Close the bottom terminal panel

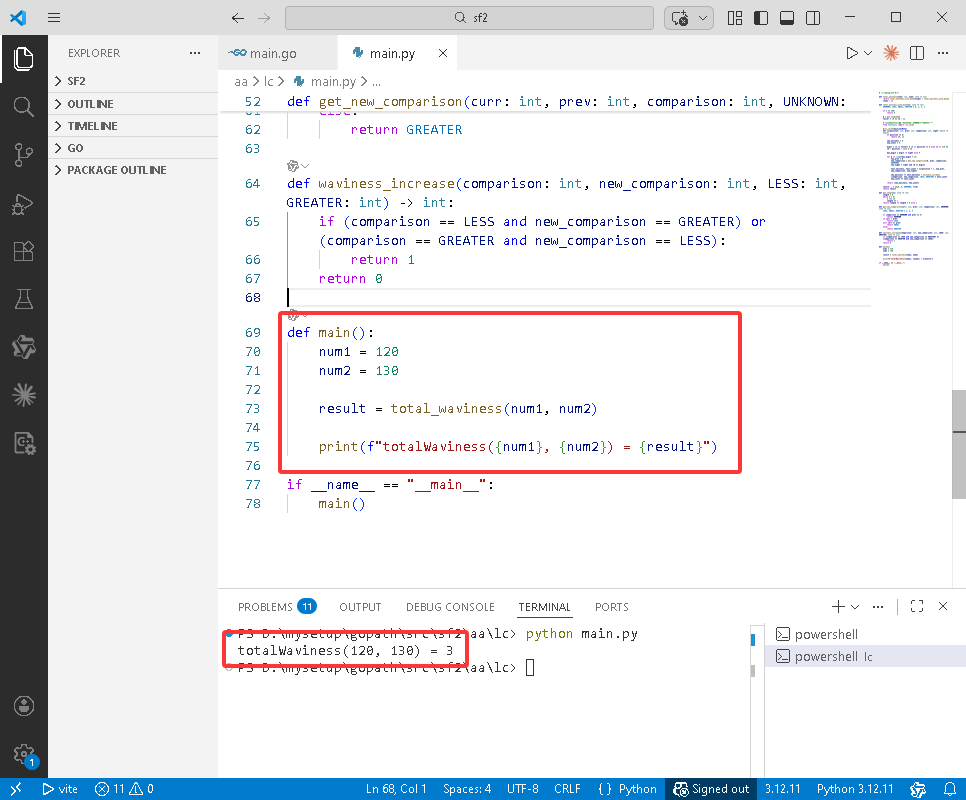pos(943,607)
